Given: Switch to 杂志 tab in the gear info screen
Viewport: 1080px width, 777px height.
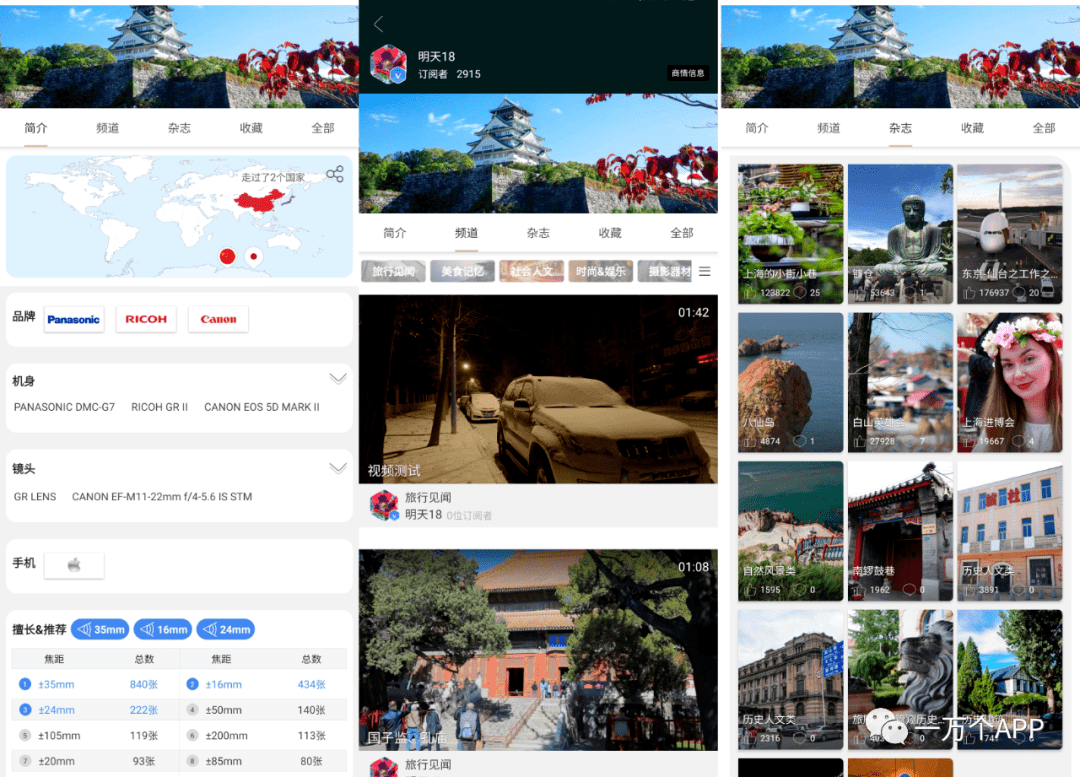Looking at the screenshot, I should click(x=179, y=128).
